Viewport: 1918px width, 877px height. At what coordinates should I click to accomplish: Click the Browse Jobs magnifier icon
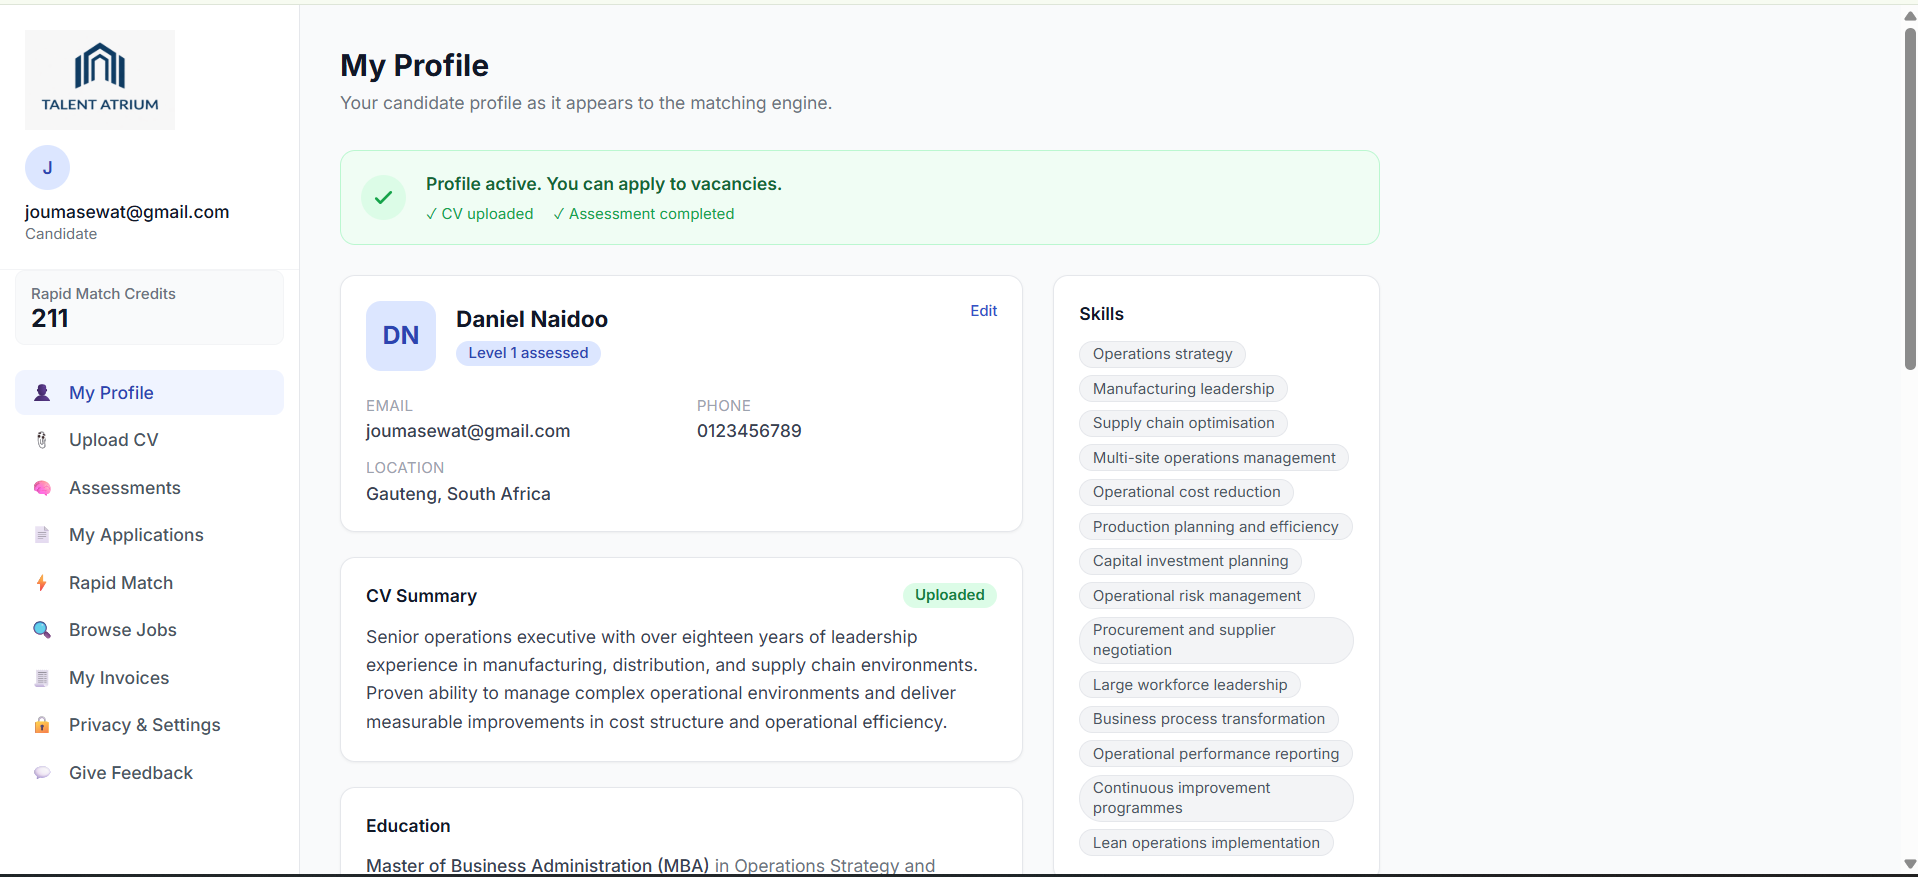click(42, 630)
